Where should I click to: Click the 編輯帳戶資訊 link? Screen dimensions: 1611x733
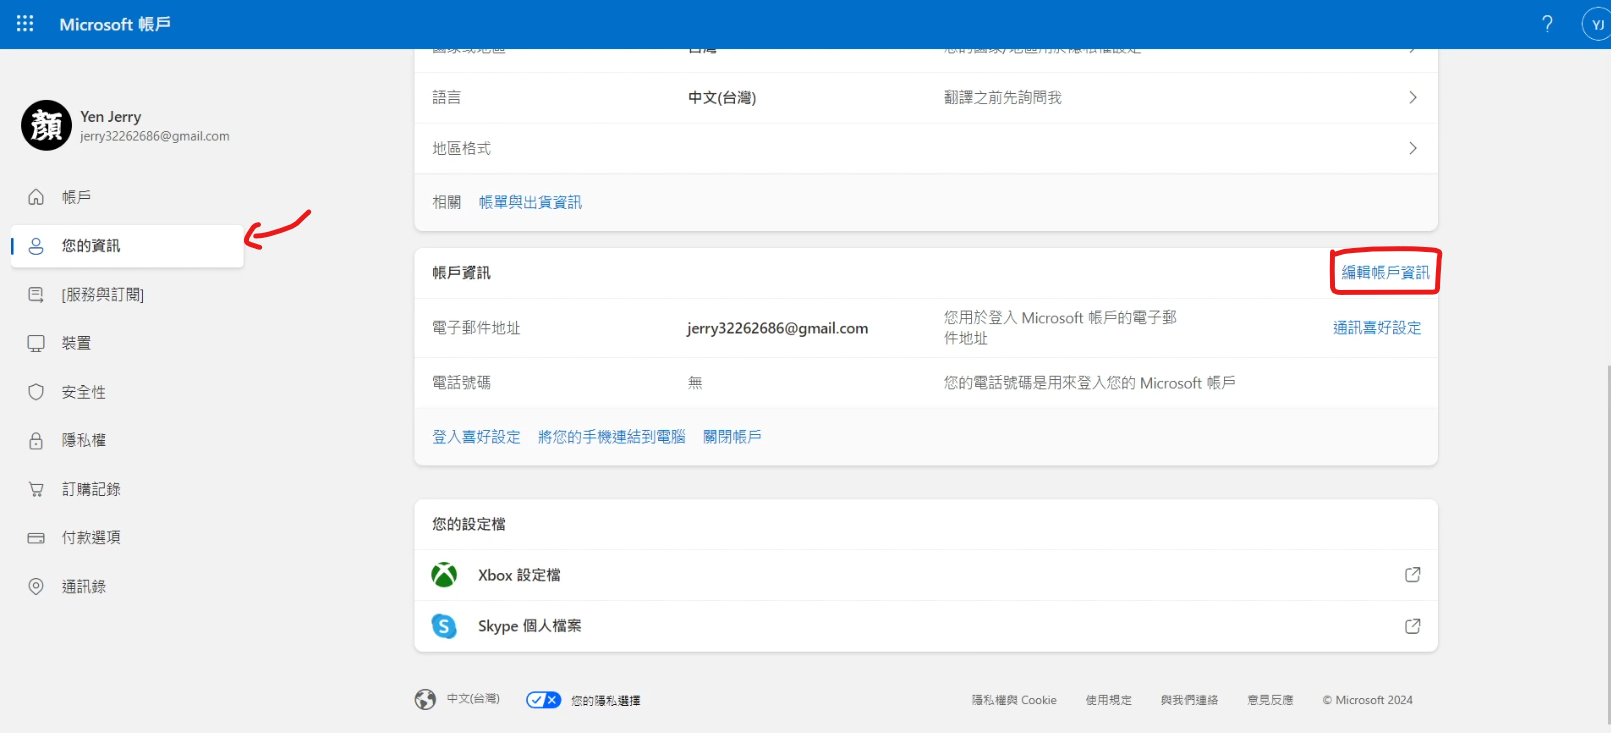pos(1385,272)
